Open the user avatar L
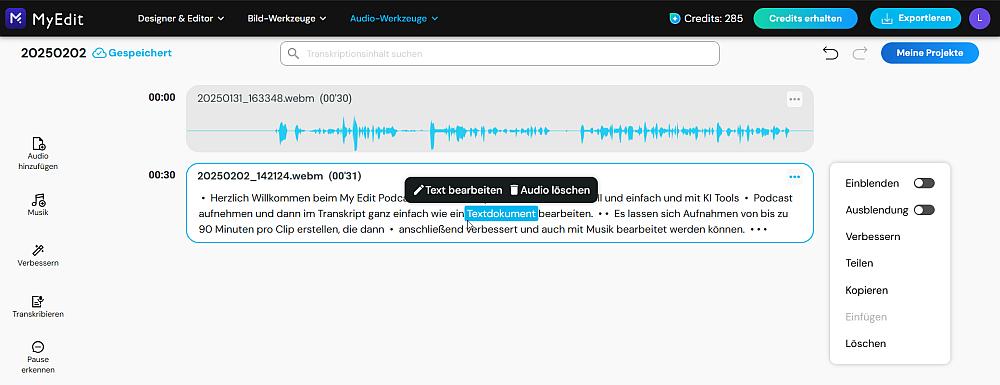The image size is (1000, 385). 979,18
